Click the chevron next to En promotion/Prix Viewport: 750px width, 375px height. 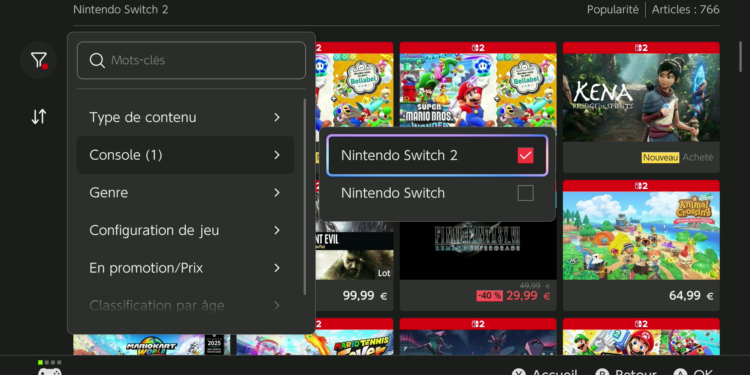pyautogui.click(x=277, y=268)
